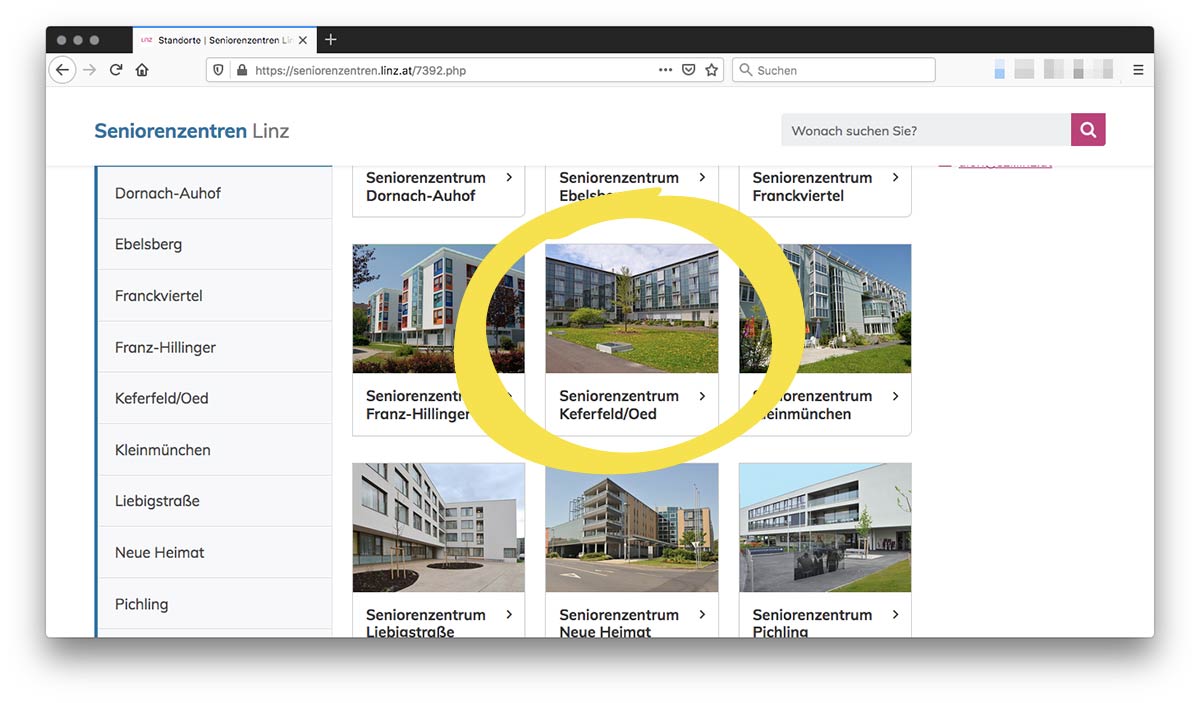This screenshot has height=703, width=1200.
Task: Click the chevron beside Seniorenzentrum Keferfeld/Oed
Action: click(x=702, y=396)
